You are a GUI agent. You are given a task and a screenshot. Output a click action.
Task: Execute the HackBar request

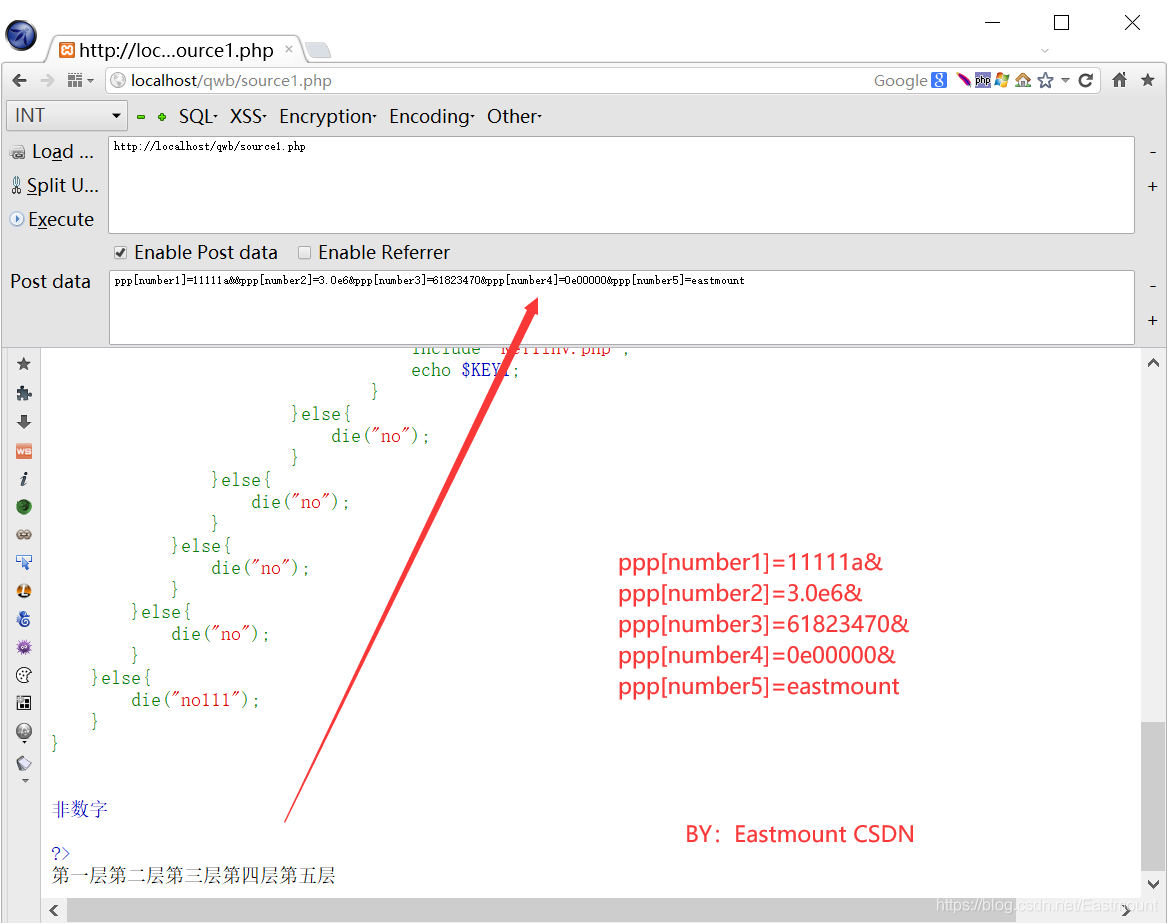[52, 219]
